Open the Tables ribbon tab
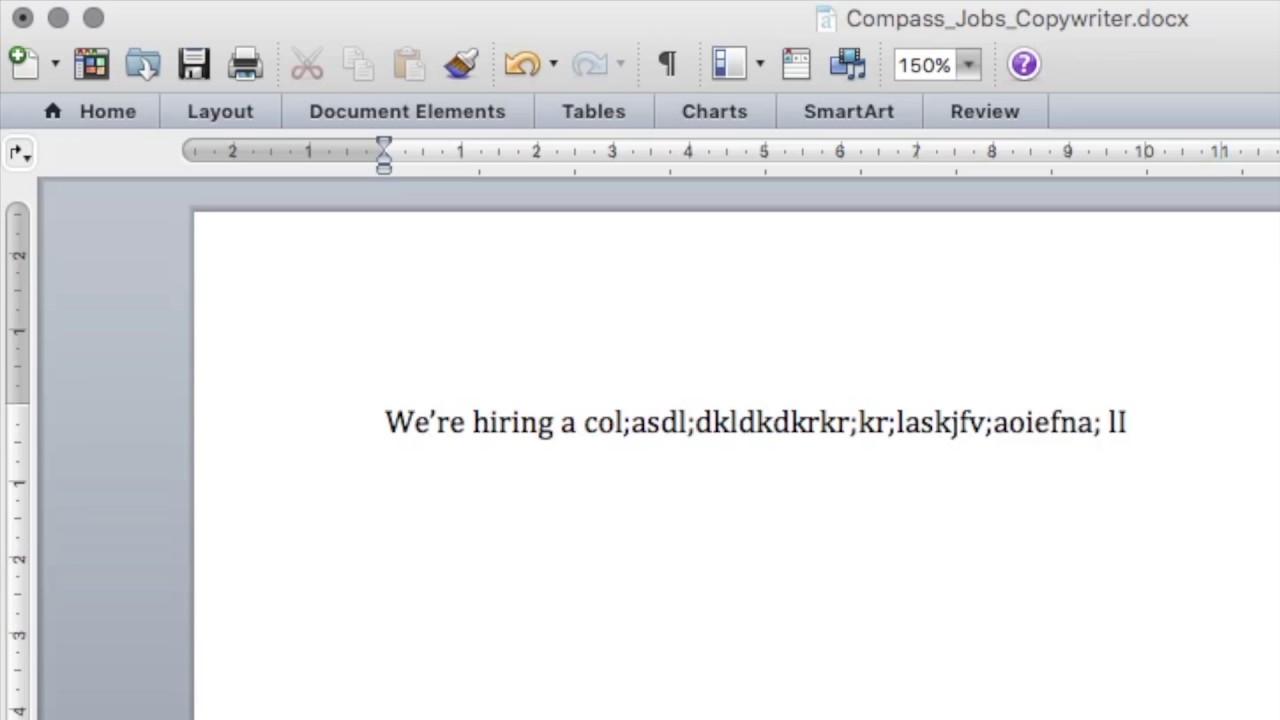The height and width of the screenshot is (720, 1280). pyautogui.click(x=593, y=111)
